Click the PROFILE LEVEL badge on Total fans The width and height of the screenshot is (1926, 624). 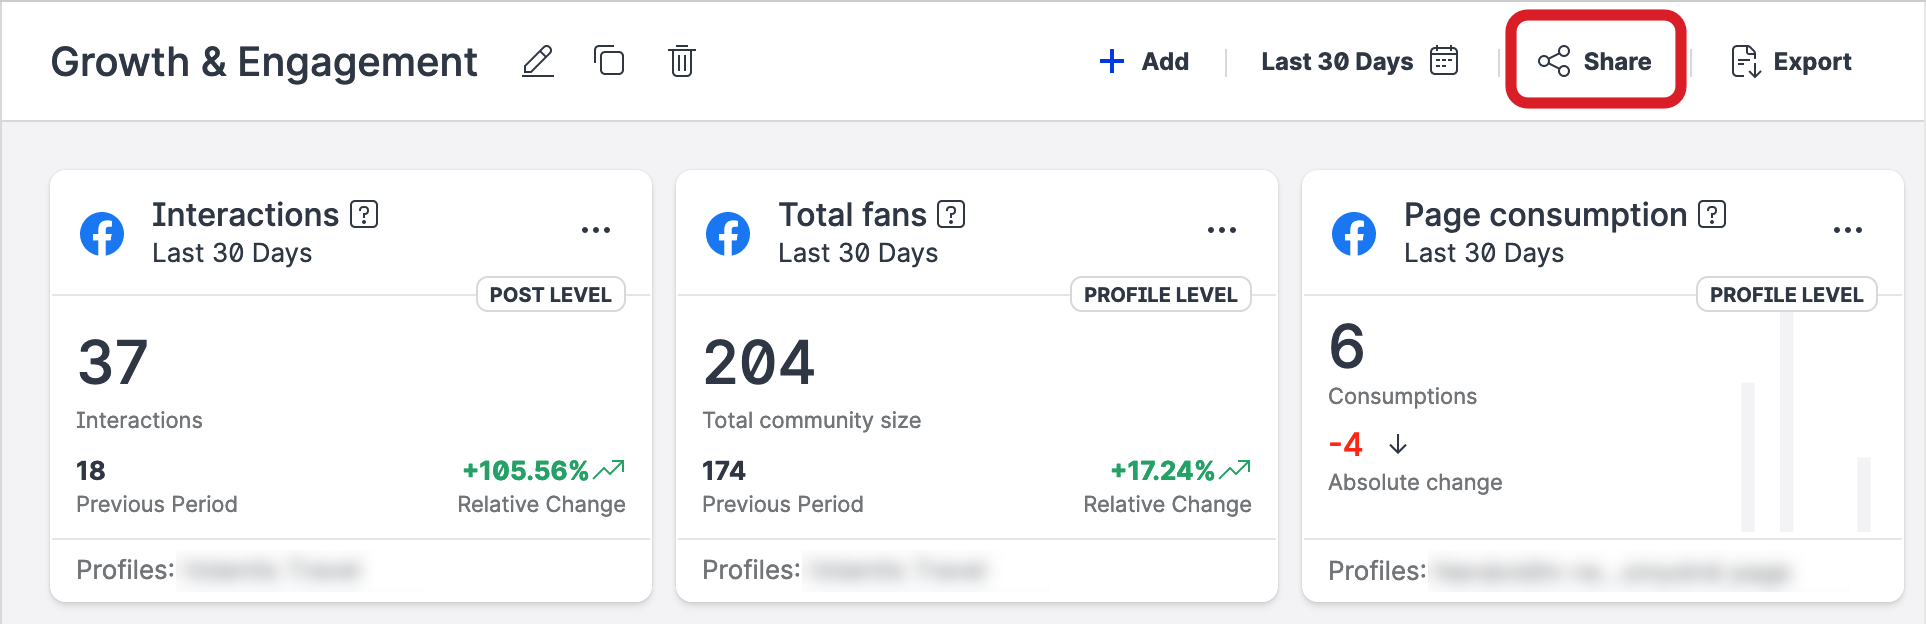click(1161, 295)
